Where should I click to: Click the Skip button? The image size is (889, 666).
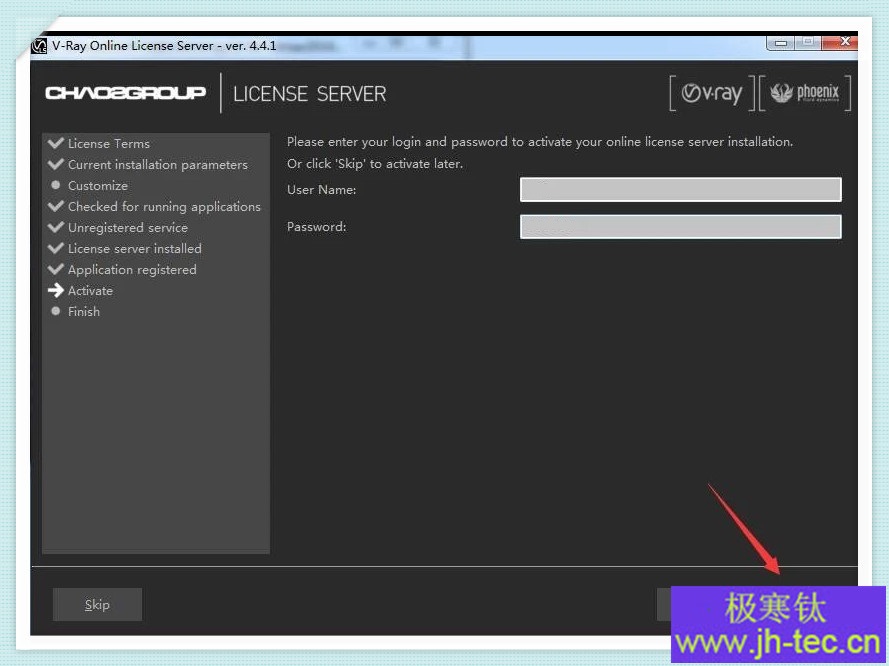tap(97, 604)
